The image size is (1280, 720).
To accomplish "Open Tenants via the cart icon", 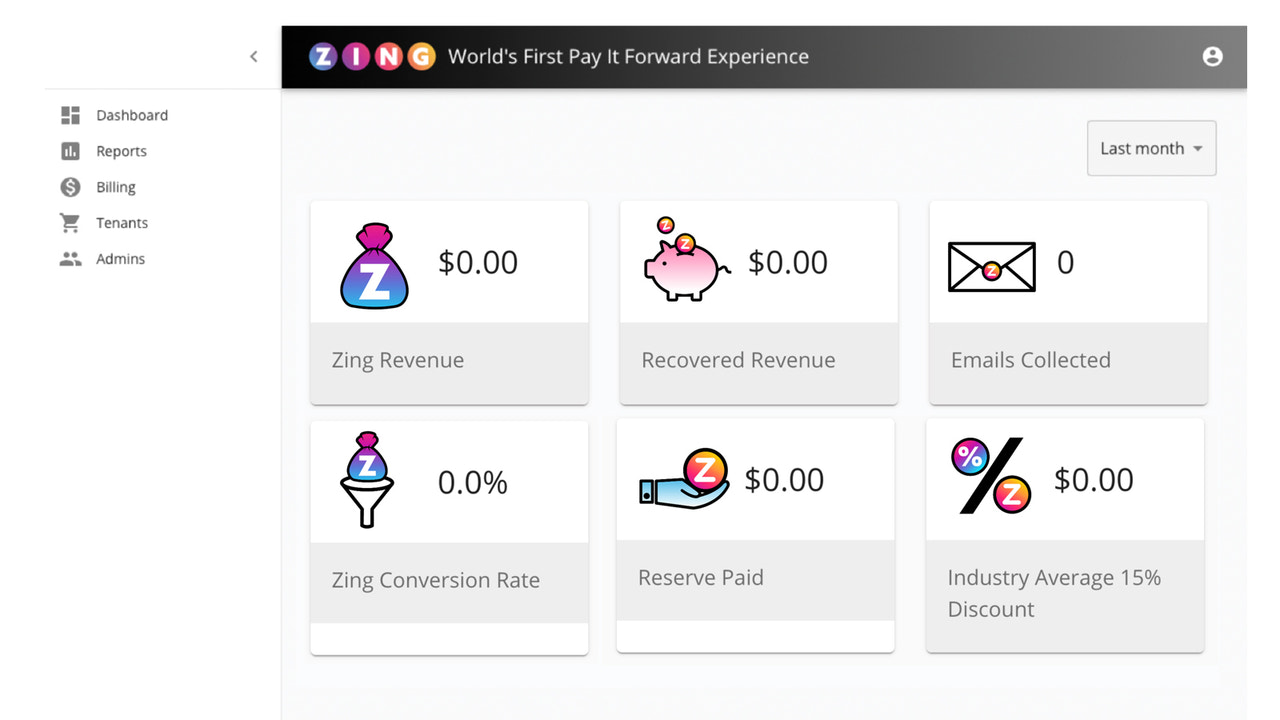I will 68,223.
